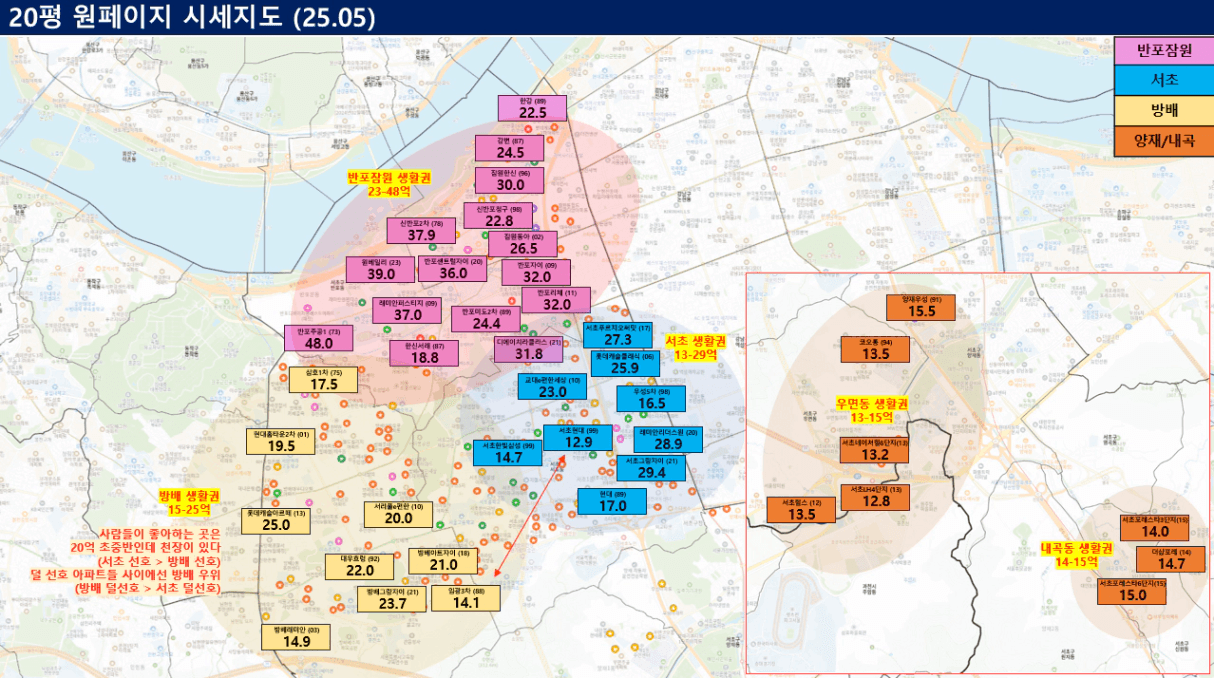
Task: Click the 서초한빛삼성 (99) 14.7 box
Action: [x=508, y=452]
